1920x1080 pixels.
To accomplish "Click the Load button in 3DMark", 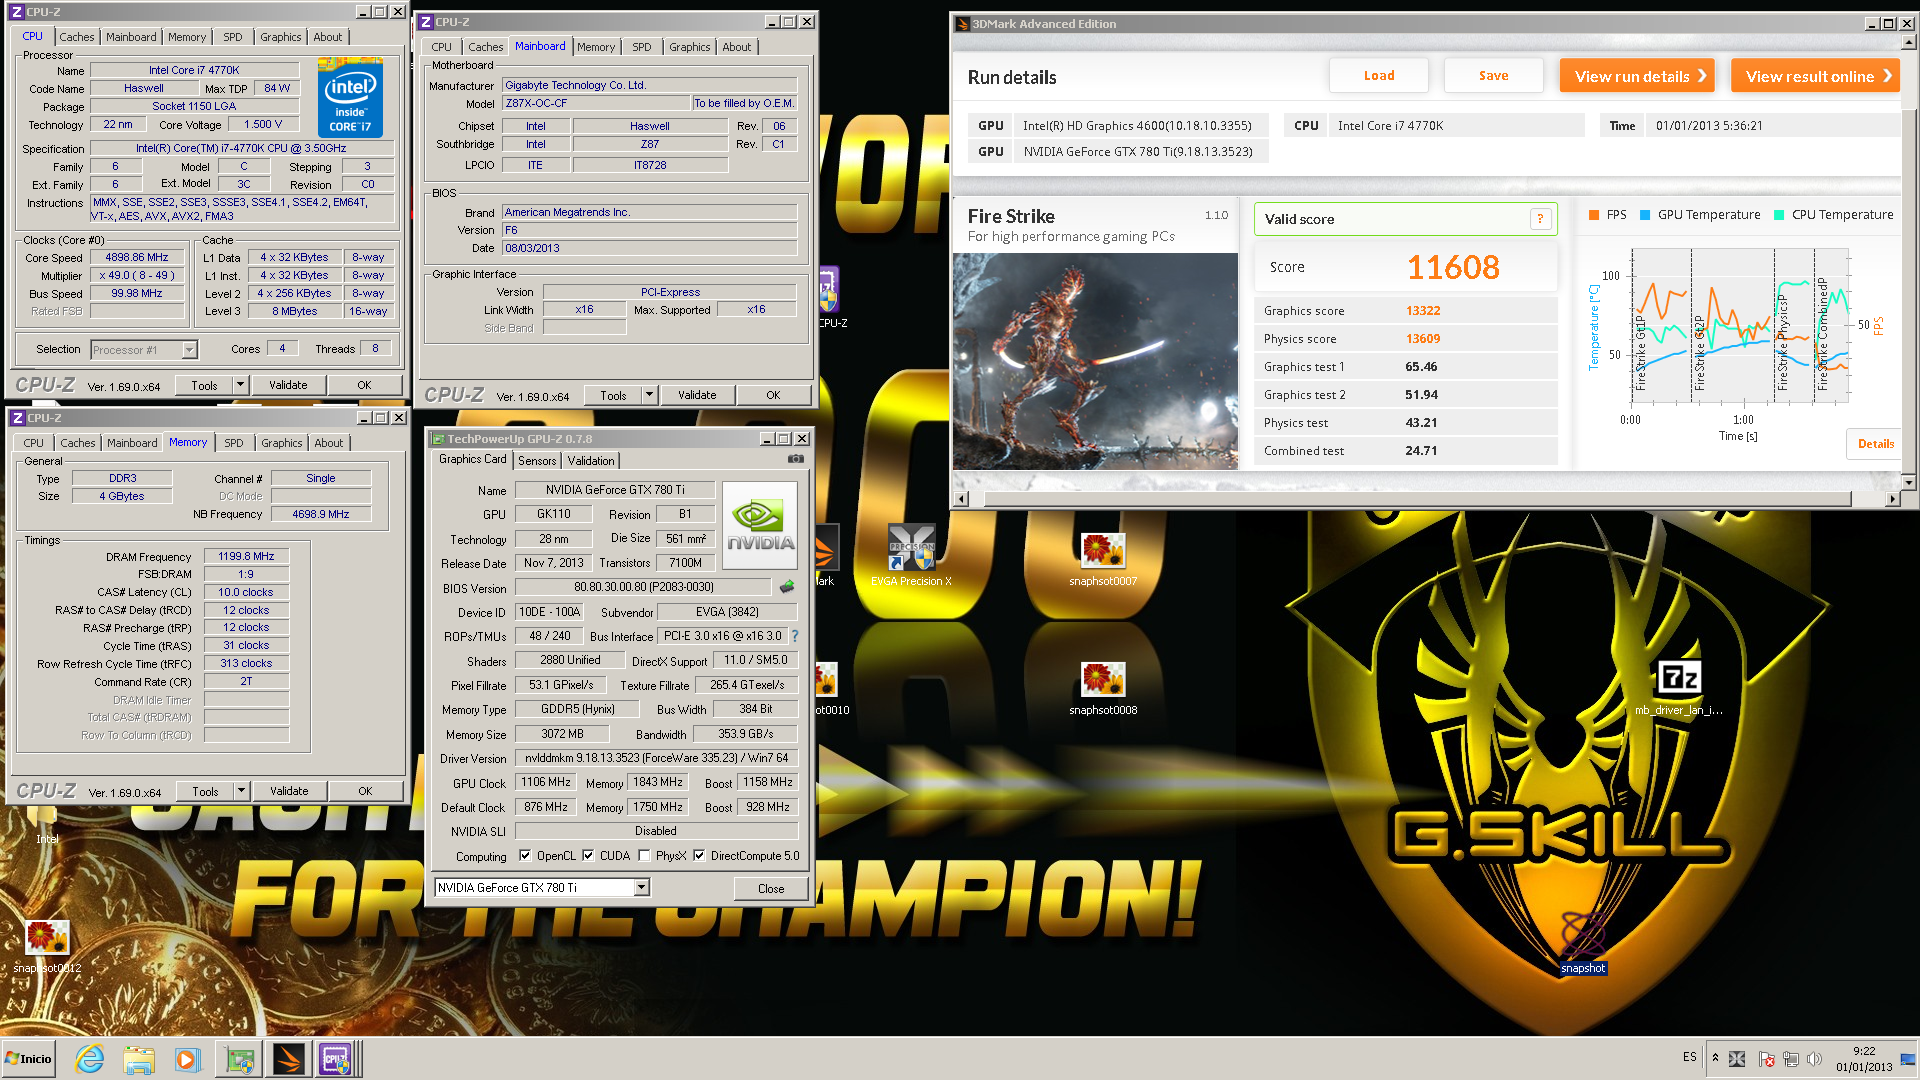I will click(x=1379, y=76).
